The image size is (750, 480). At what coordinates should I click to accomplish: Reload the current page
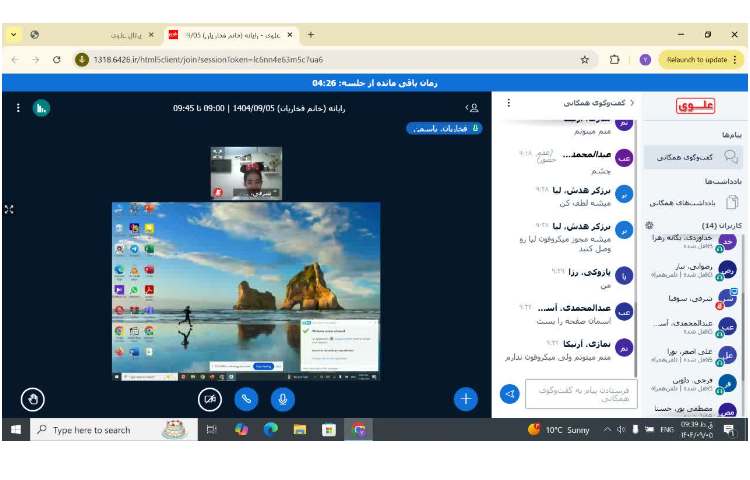(x=57, y=60)
